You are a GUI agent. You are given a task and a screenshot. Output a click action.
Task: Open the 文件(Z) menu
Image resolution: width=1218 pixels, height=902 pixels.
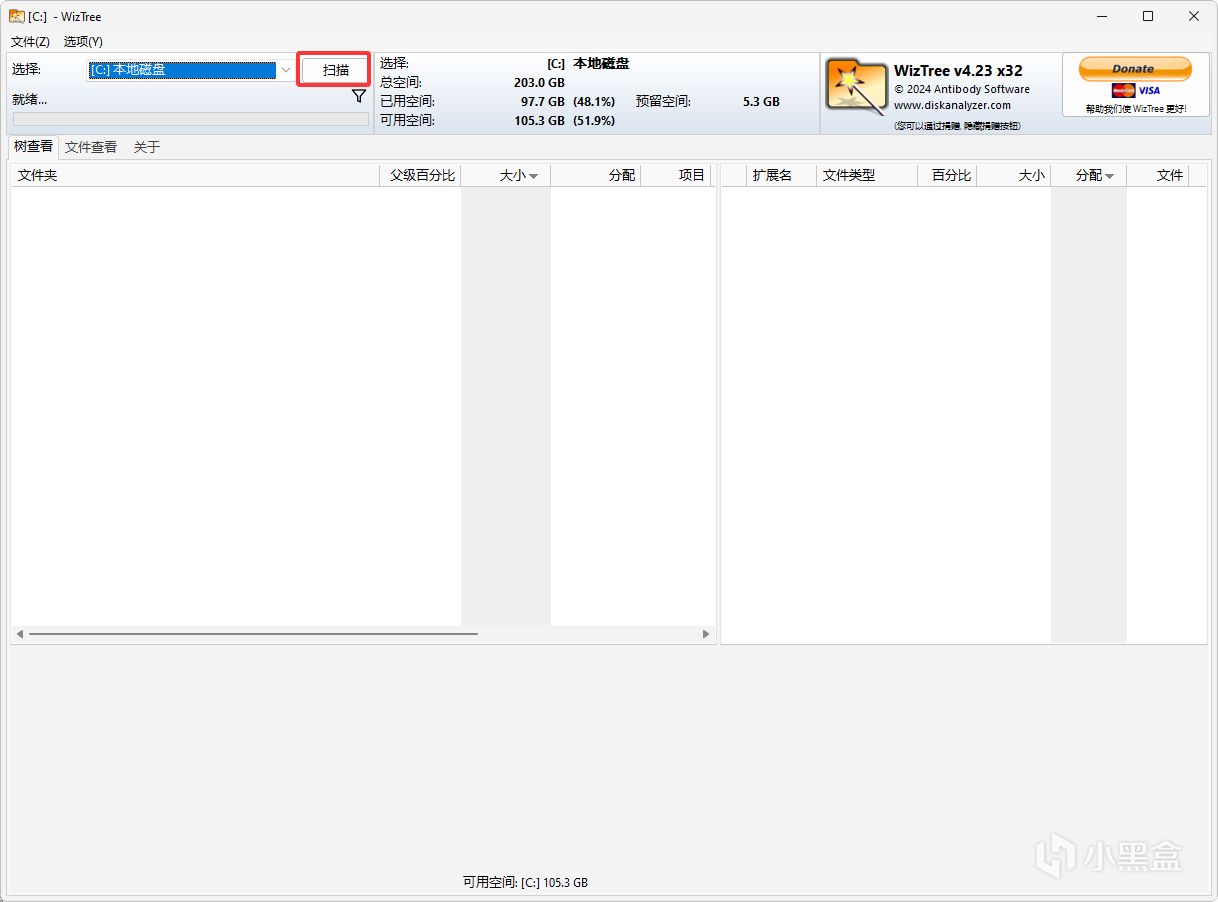(30, 41)
